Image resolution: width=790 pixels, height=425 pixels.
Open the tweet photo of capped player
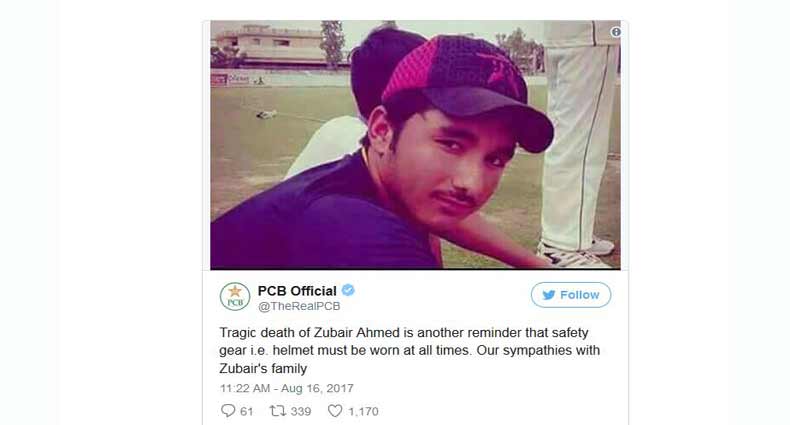[x=415, y=145]
